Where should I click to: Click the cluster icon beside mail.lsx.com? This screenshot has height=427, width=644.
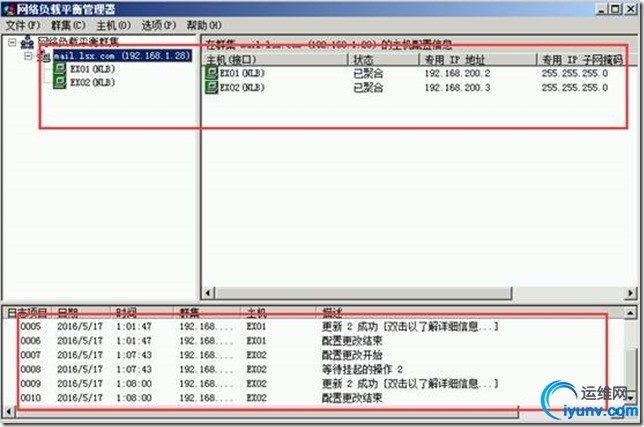pyautogui.click(x=44, y=55)
